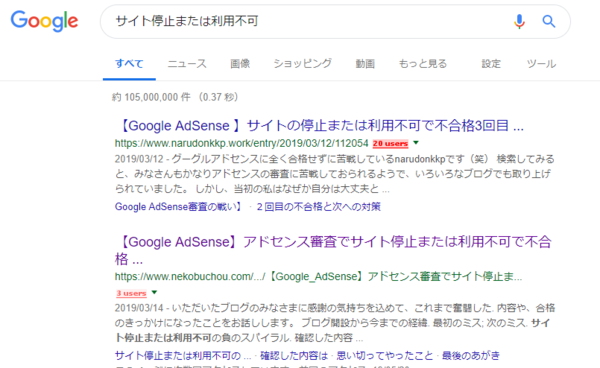Viewport: 600px width, 368px height.
Task: Open the ショッピング tab
Action: 302,64
